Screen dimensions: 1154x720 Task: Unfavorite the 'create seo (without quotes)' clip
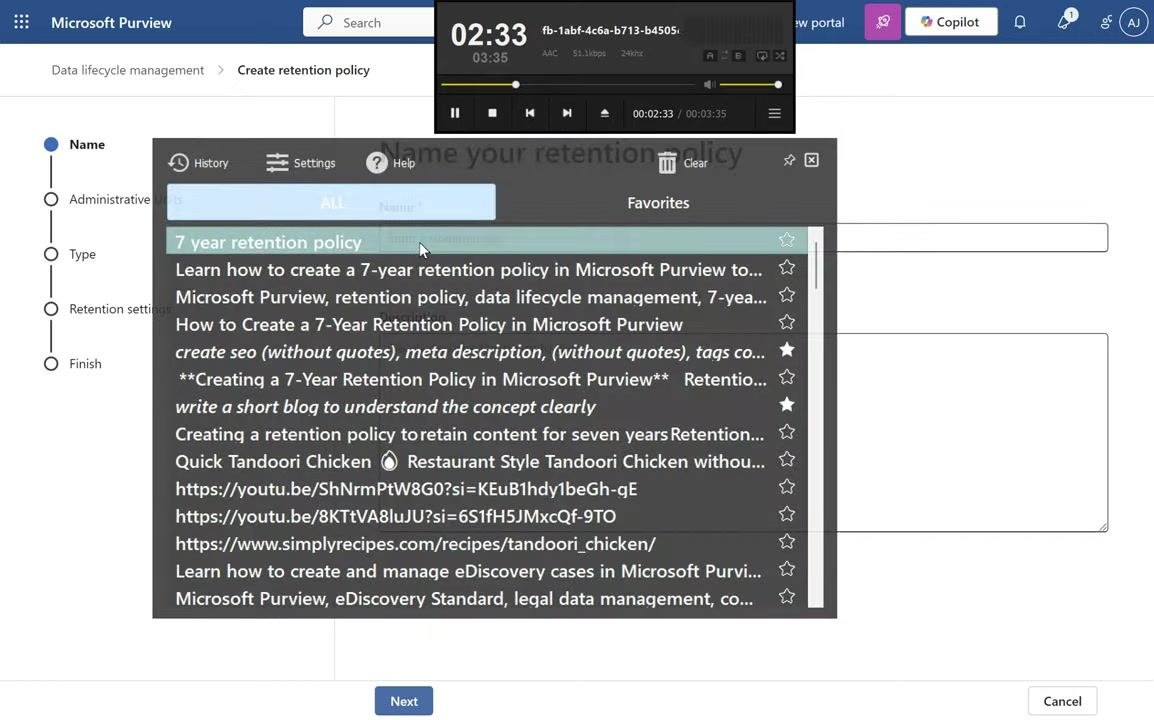787,350
